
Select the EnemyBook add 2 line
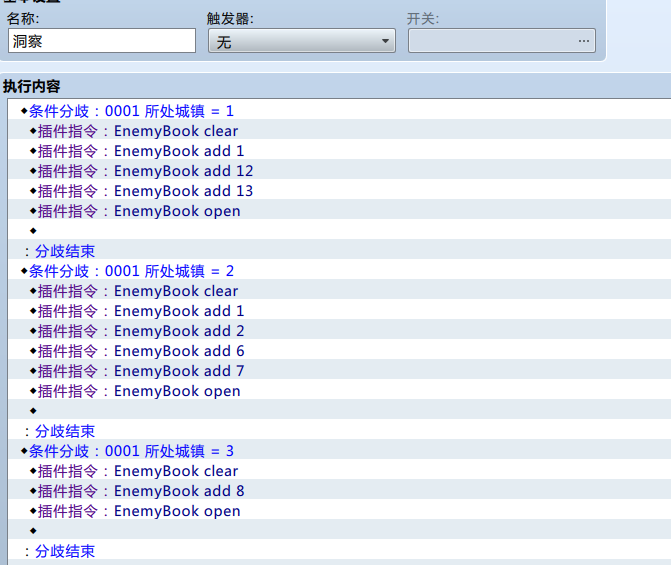tap(340, 331)
